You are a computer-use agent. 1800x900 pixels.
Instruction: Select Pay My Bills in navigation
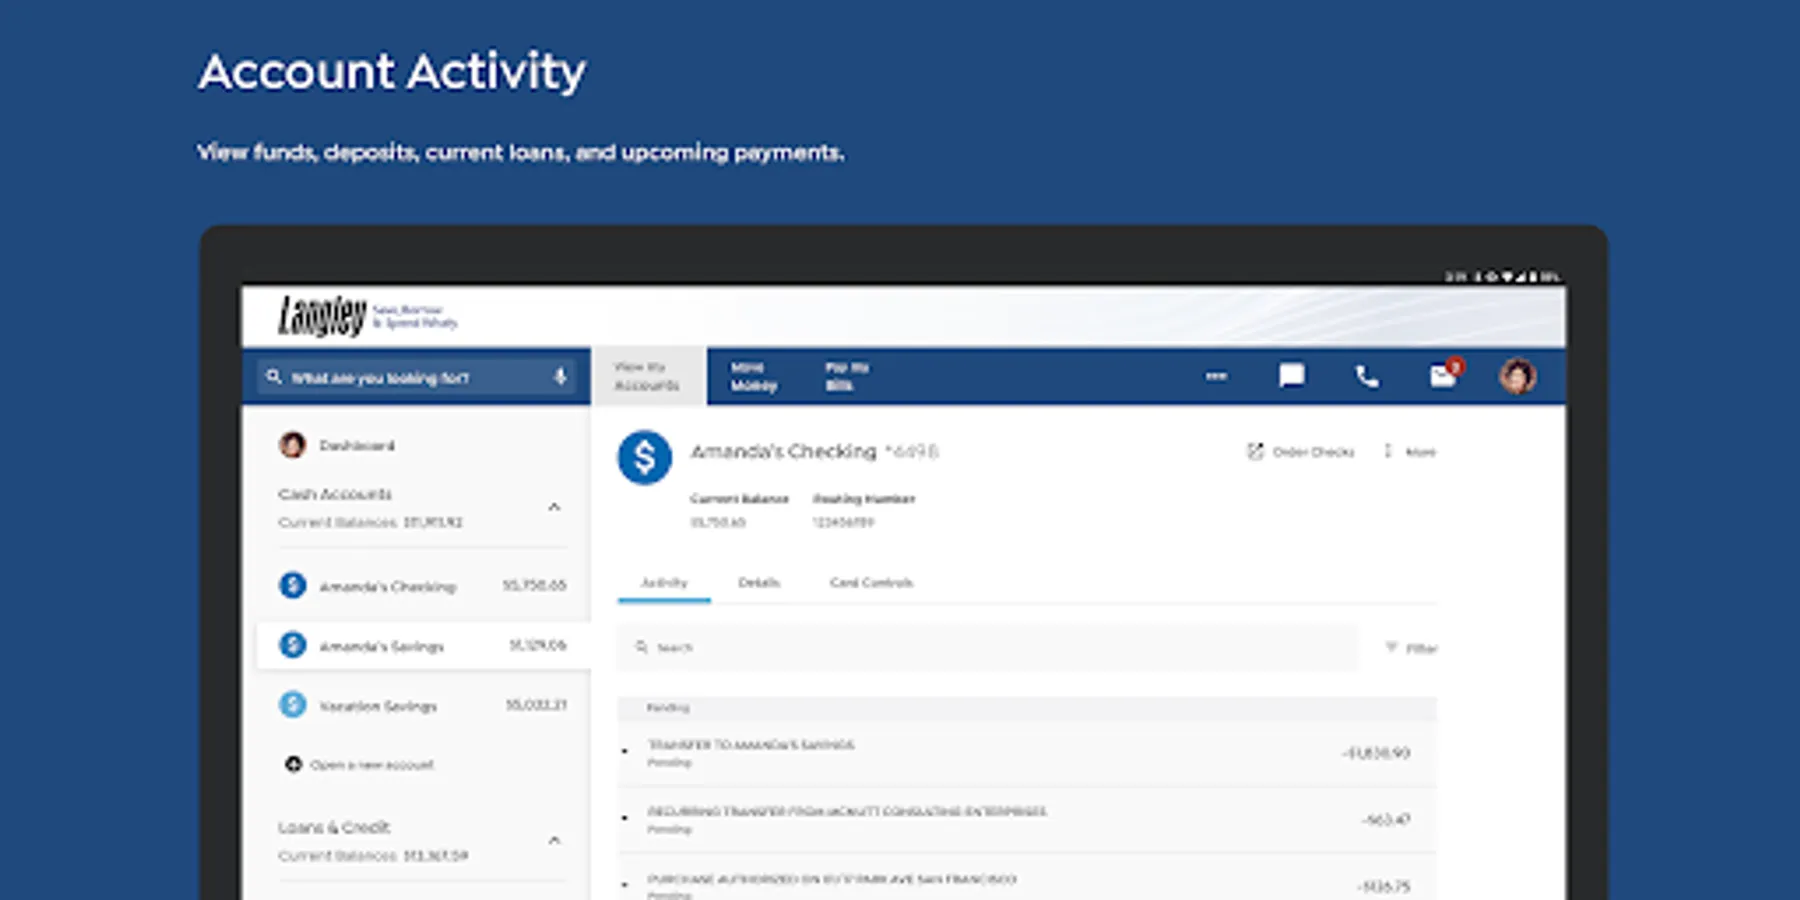point(846,376)
